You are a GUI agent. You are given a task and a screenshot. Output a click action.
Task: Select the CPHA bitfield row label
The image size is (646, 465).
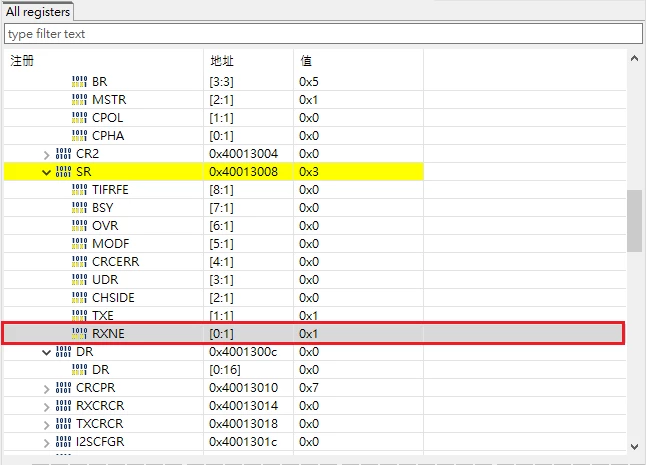[108, 136]
